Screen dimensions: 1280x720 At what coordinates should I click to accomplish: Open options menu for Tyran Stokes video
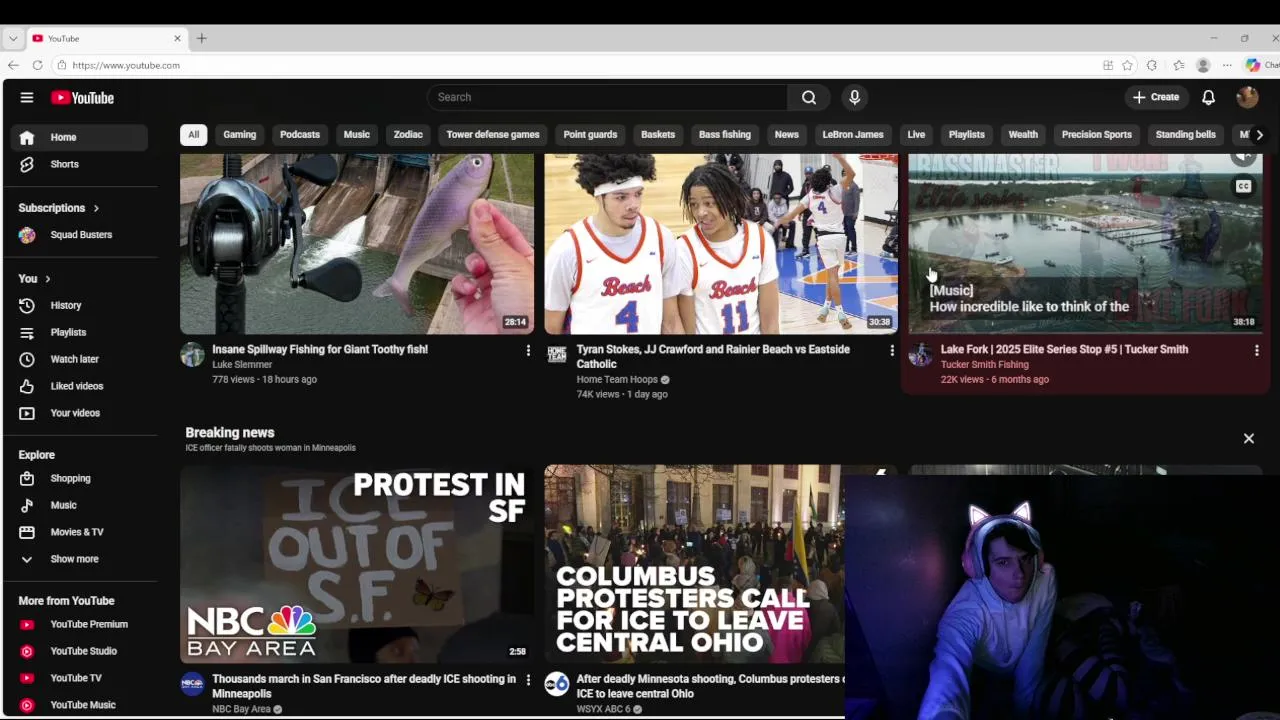(892, 350)
